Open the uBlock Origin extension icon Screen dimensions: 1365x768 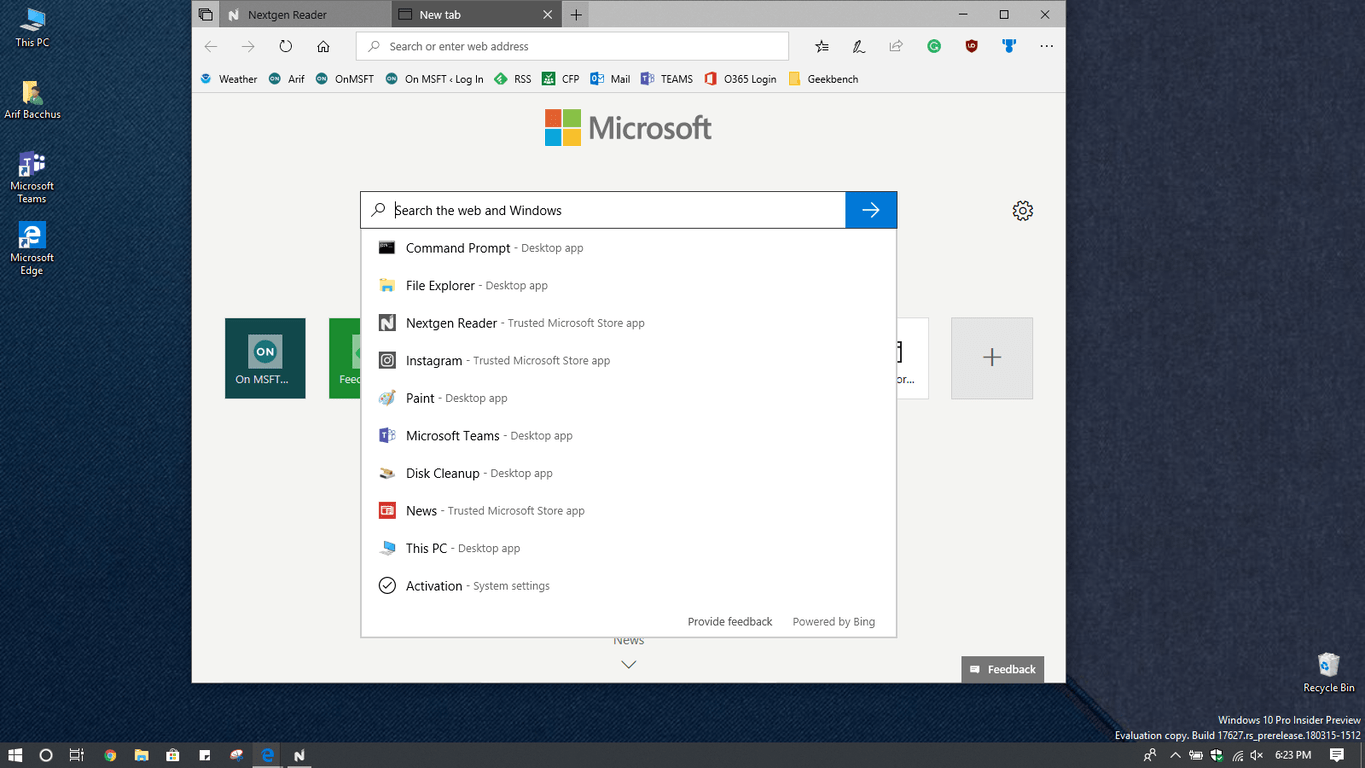tap(971, 46)
